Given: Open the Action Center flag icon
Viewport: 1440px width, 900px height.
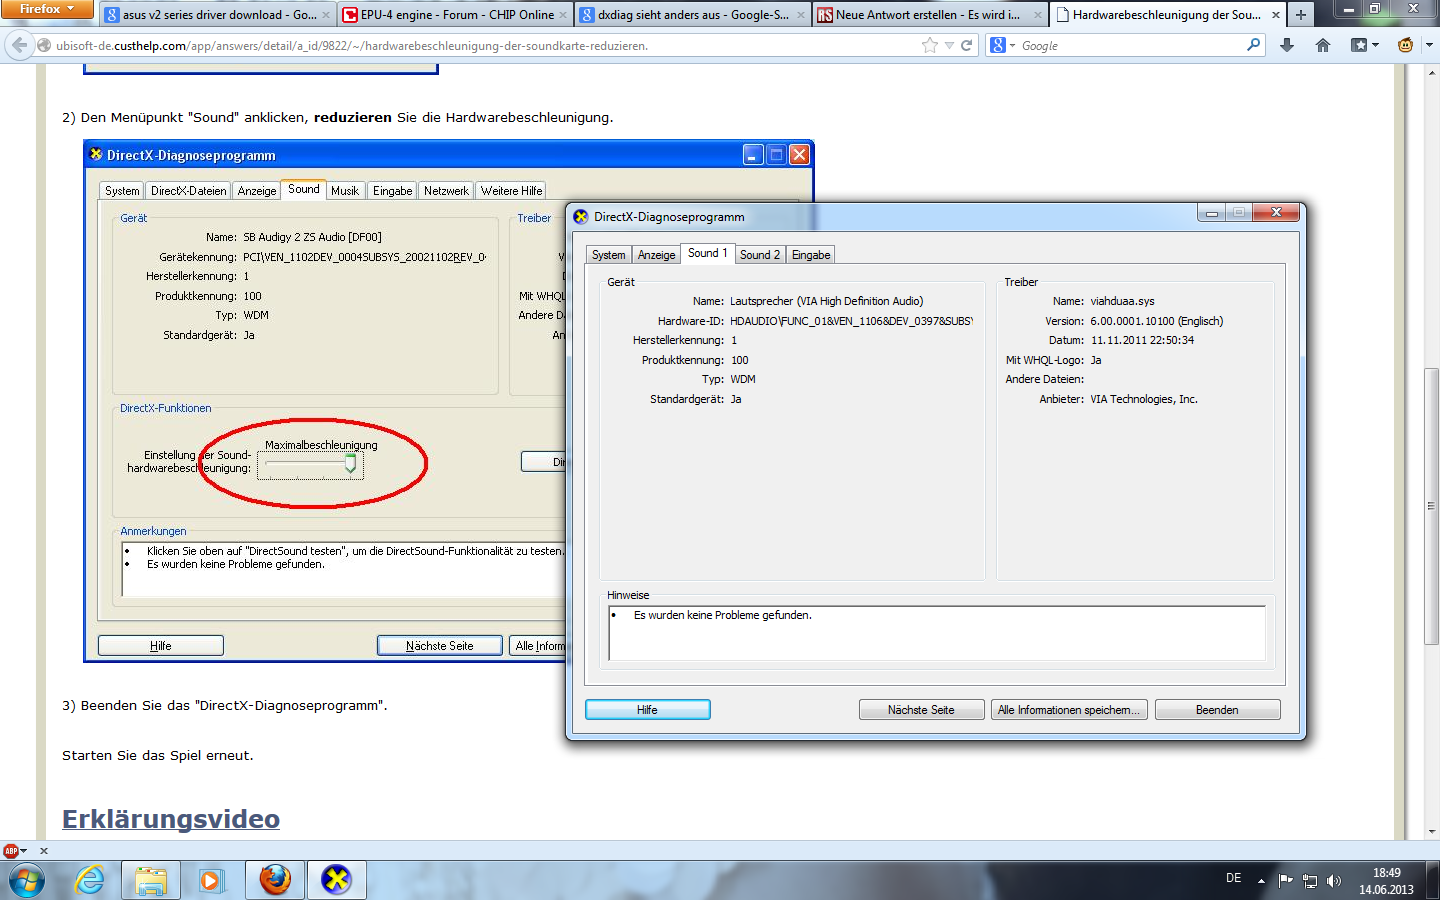Looking at the screenshot, I should pos(1285,881).
